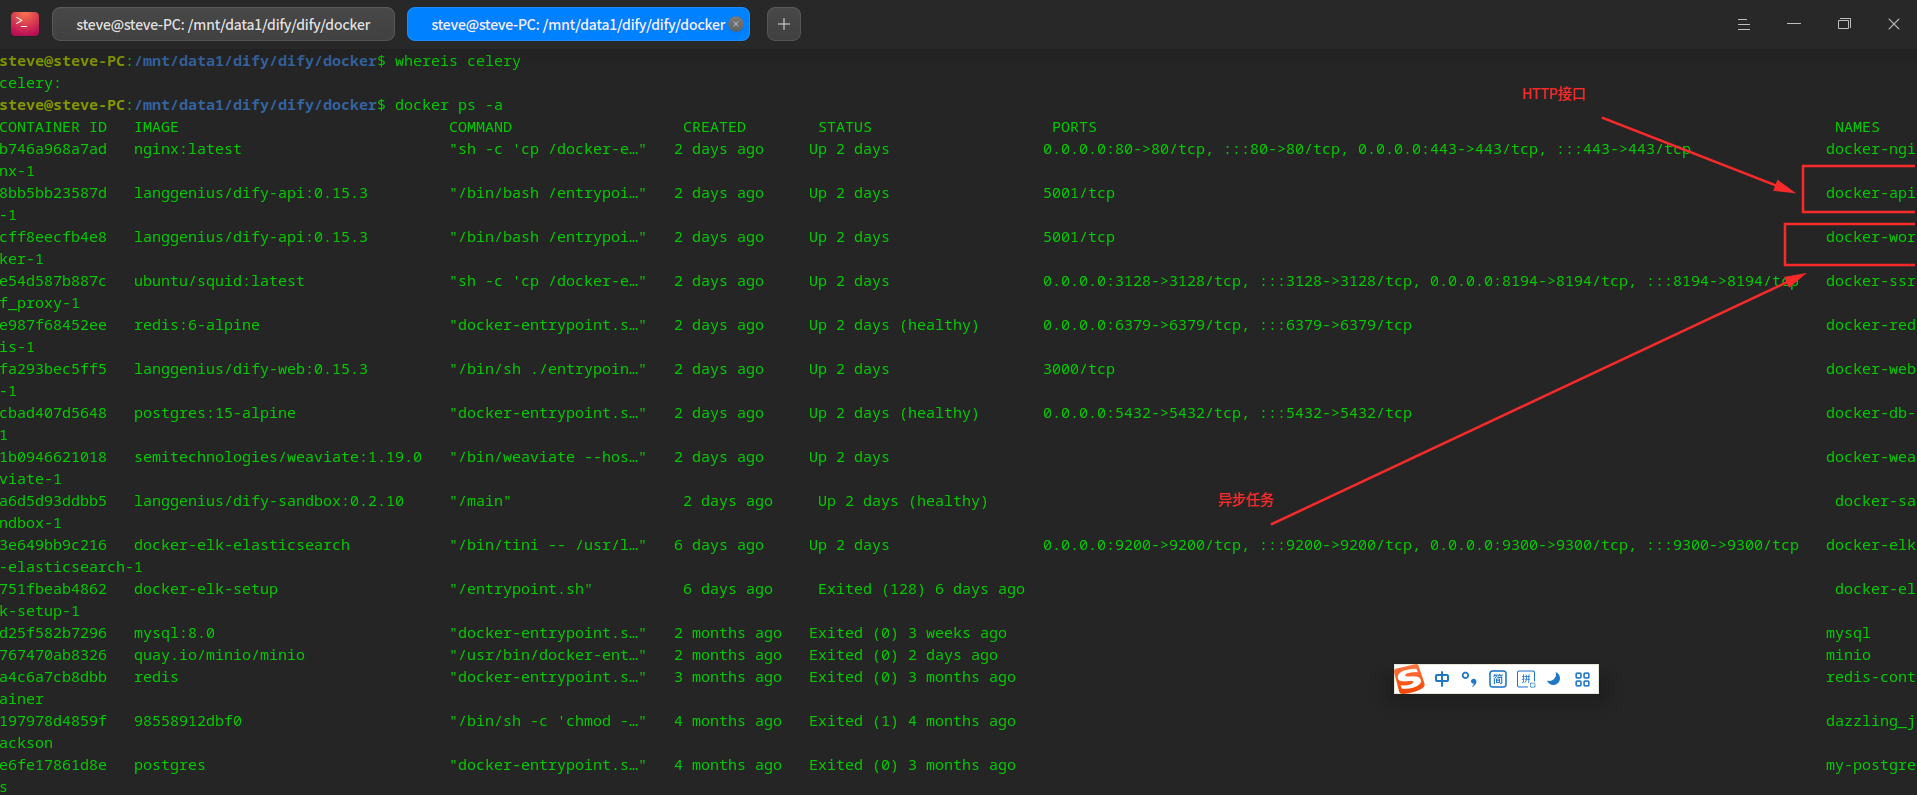Image resolution: width=1917 pixels, height=795 pixels.
Task: Click the CREATED column header
Action: (714, 127)
